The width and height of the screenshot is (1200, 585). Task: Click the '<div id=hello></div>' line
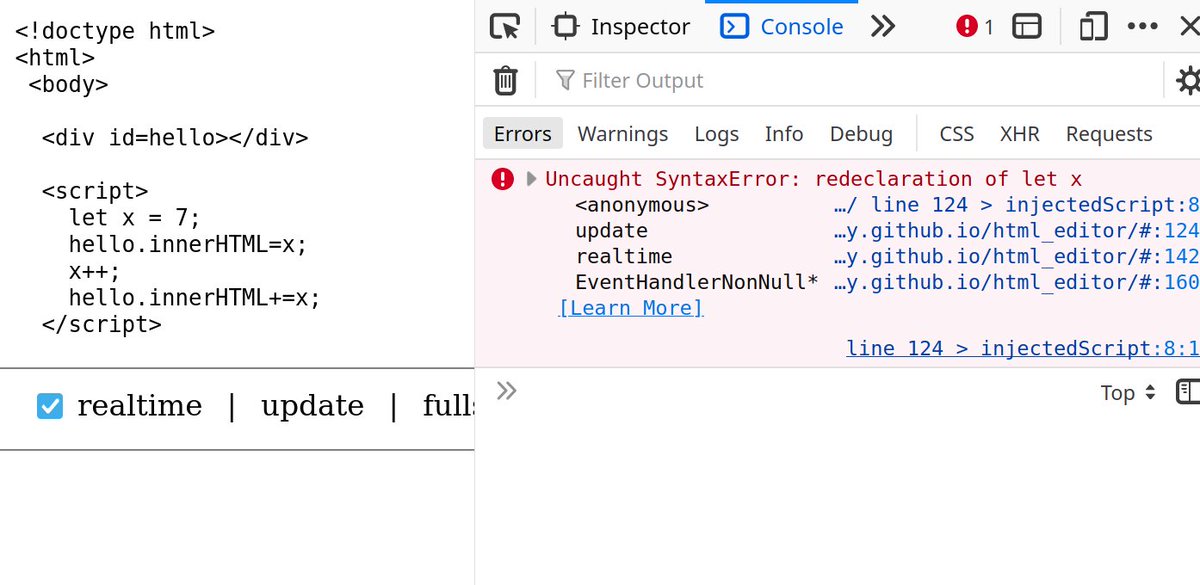tap(175, 137)
